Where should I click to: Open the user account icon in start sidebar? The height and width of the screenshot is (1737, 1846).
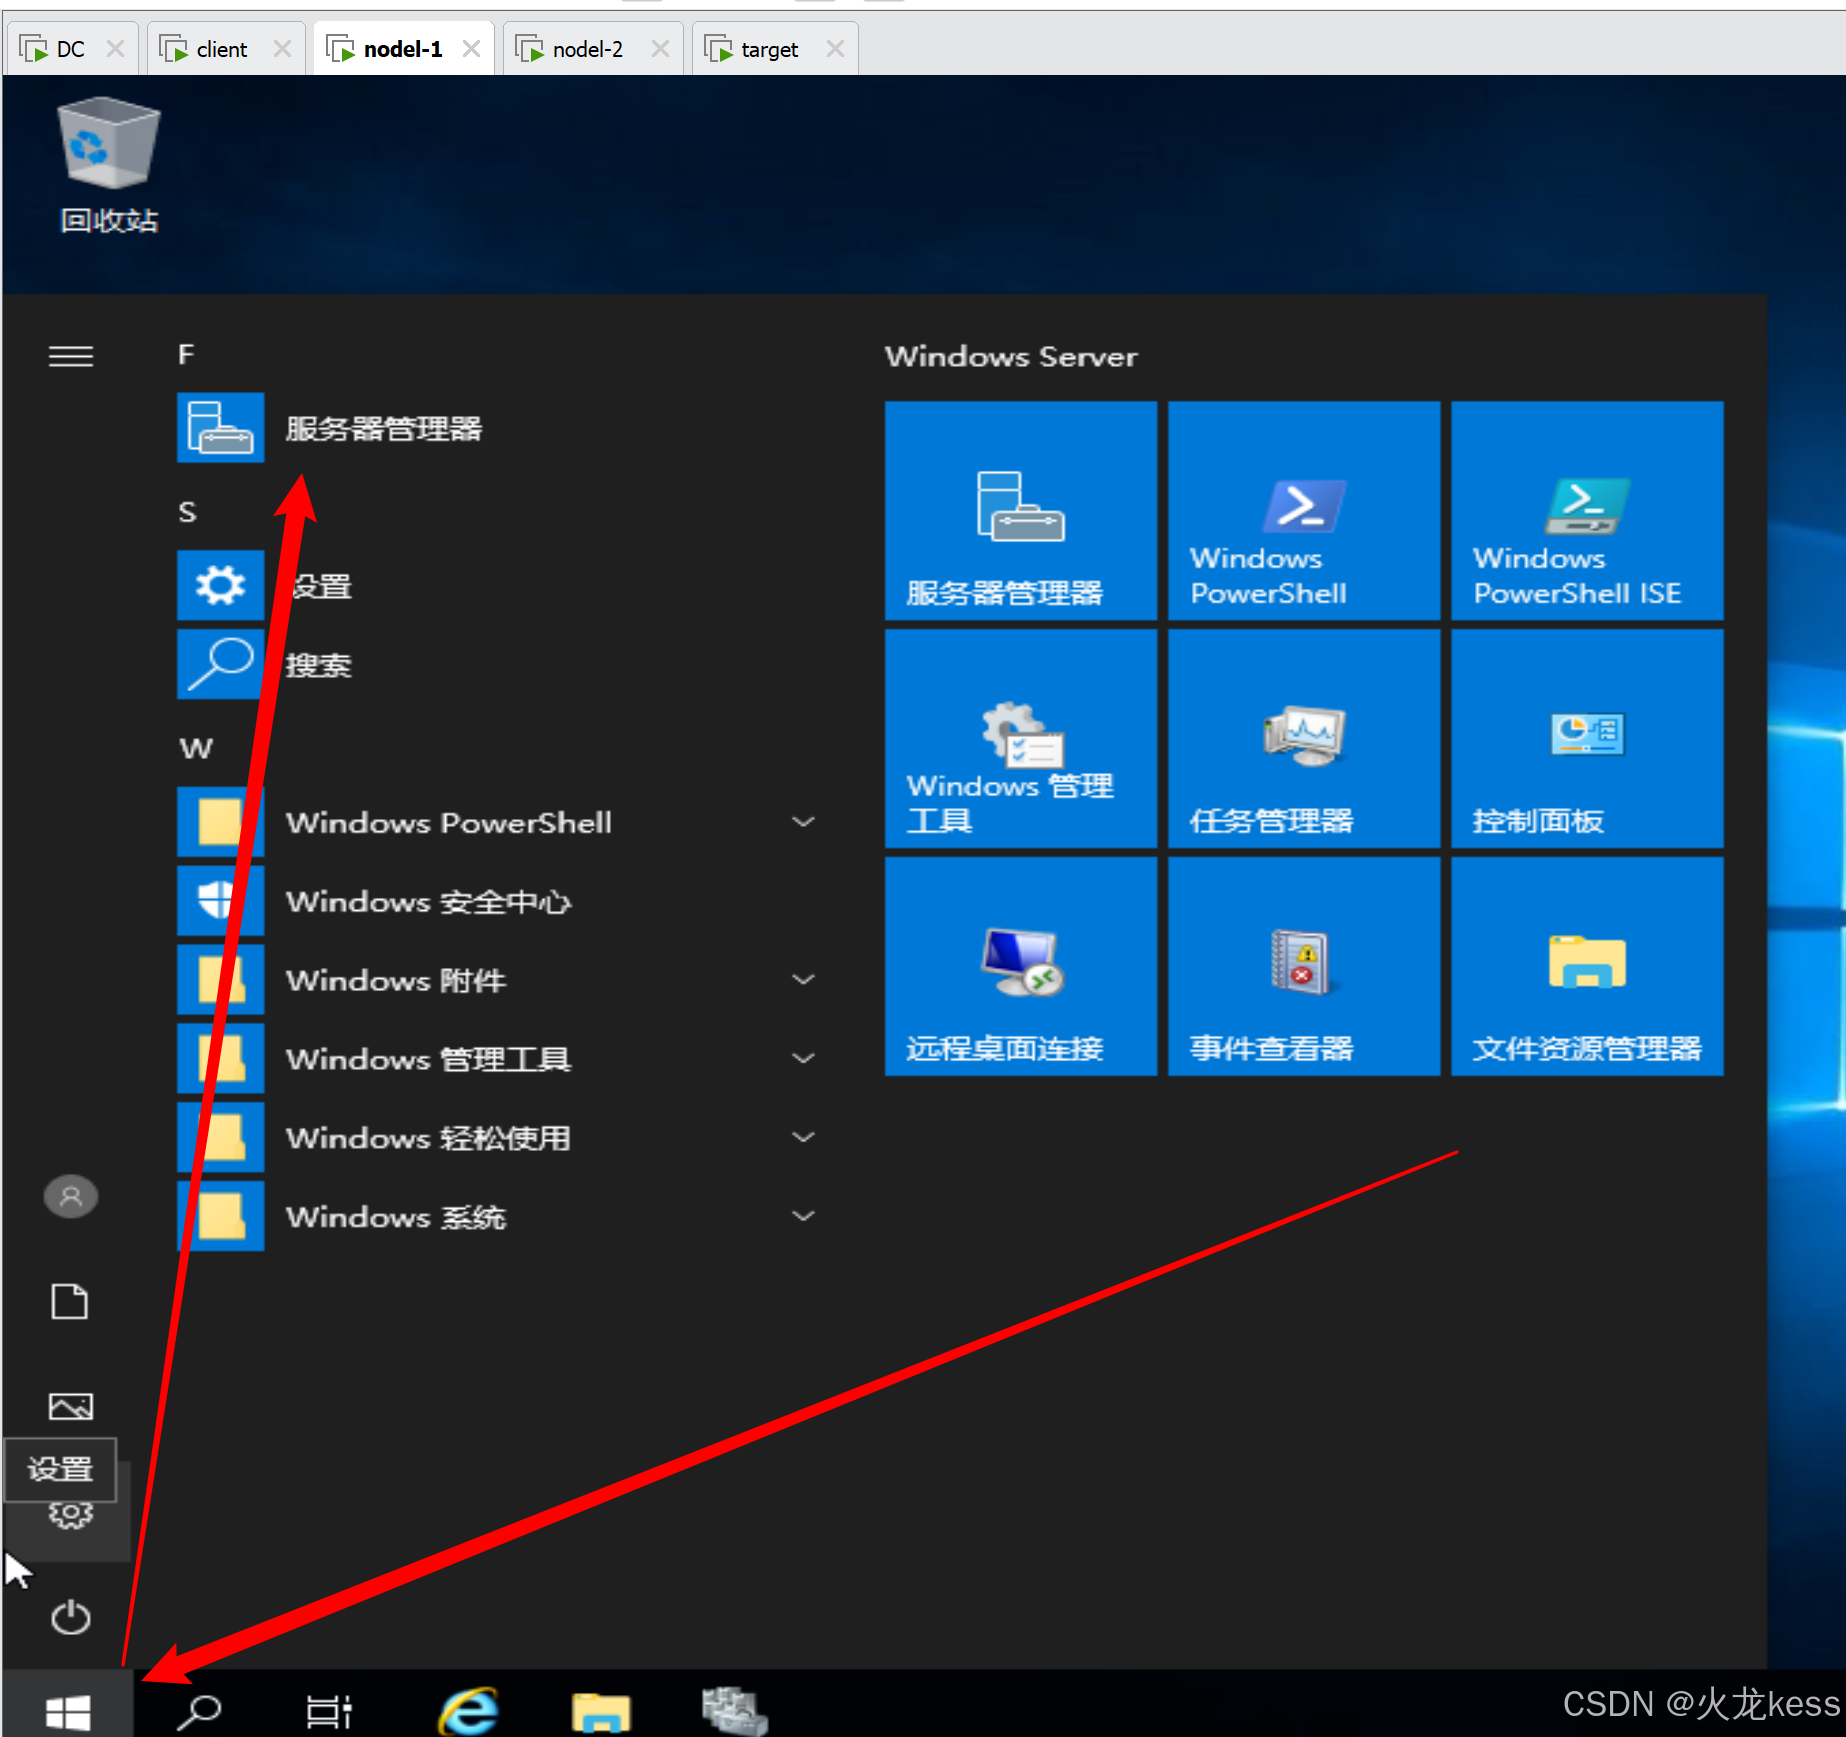pos(71,1196)
